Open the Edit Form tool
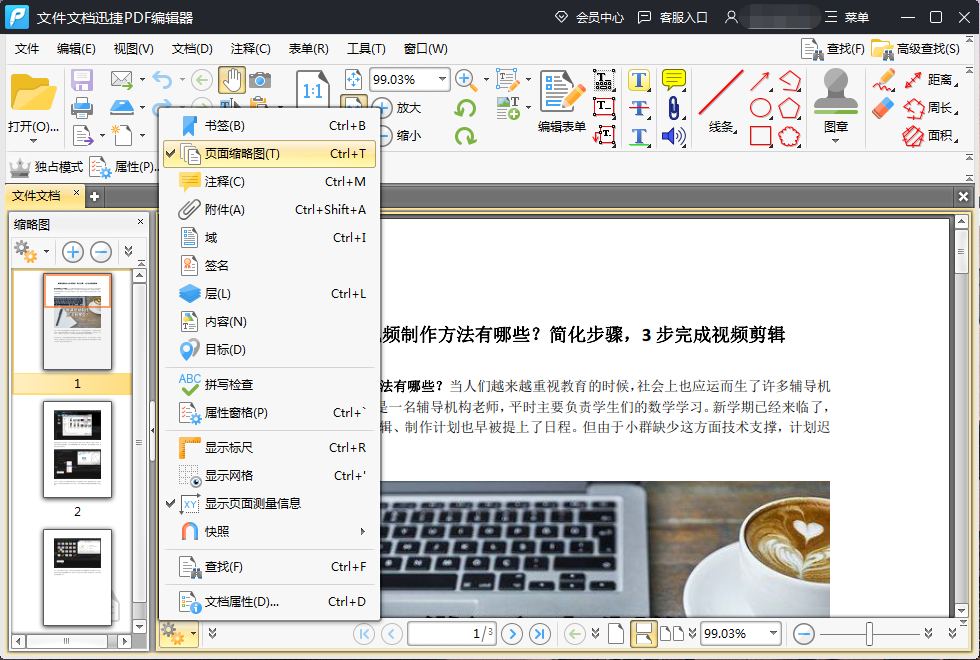 (562, 101)
